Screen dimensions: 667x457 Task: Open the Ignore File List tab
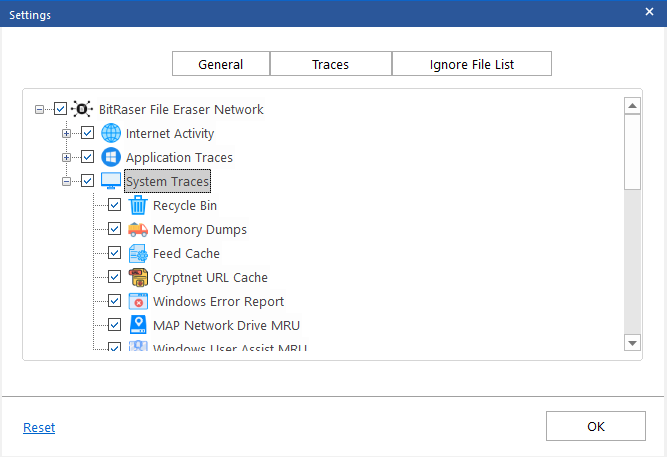(x=472, y=64)
